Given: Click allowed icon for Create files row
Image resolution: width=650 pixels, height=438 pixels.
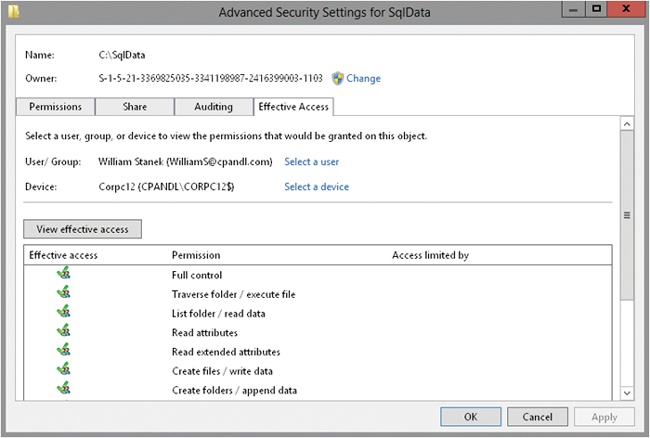Looking at the screenshot, I should 63,369.
